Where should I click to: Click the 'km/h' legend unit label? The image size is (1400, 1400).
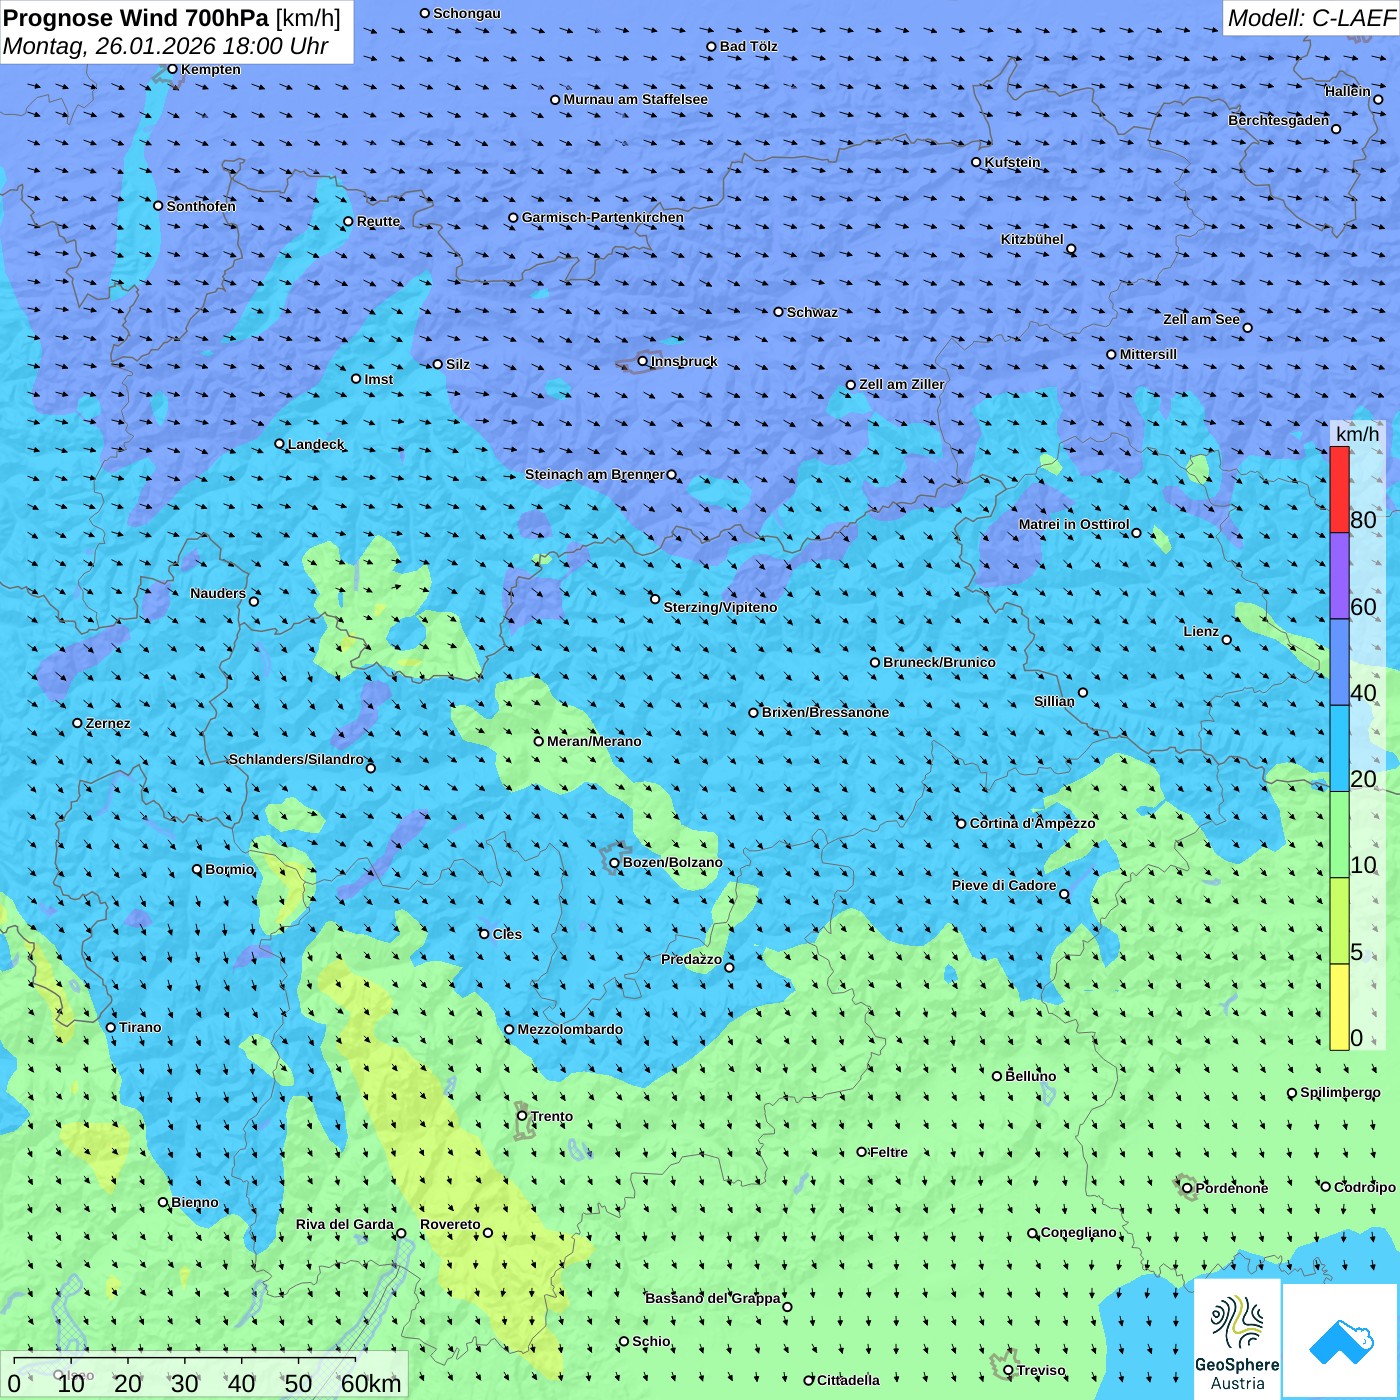[x=1357, y=434]
